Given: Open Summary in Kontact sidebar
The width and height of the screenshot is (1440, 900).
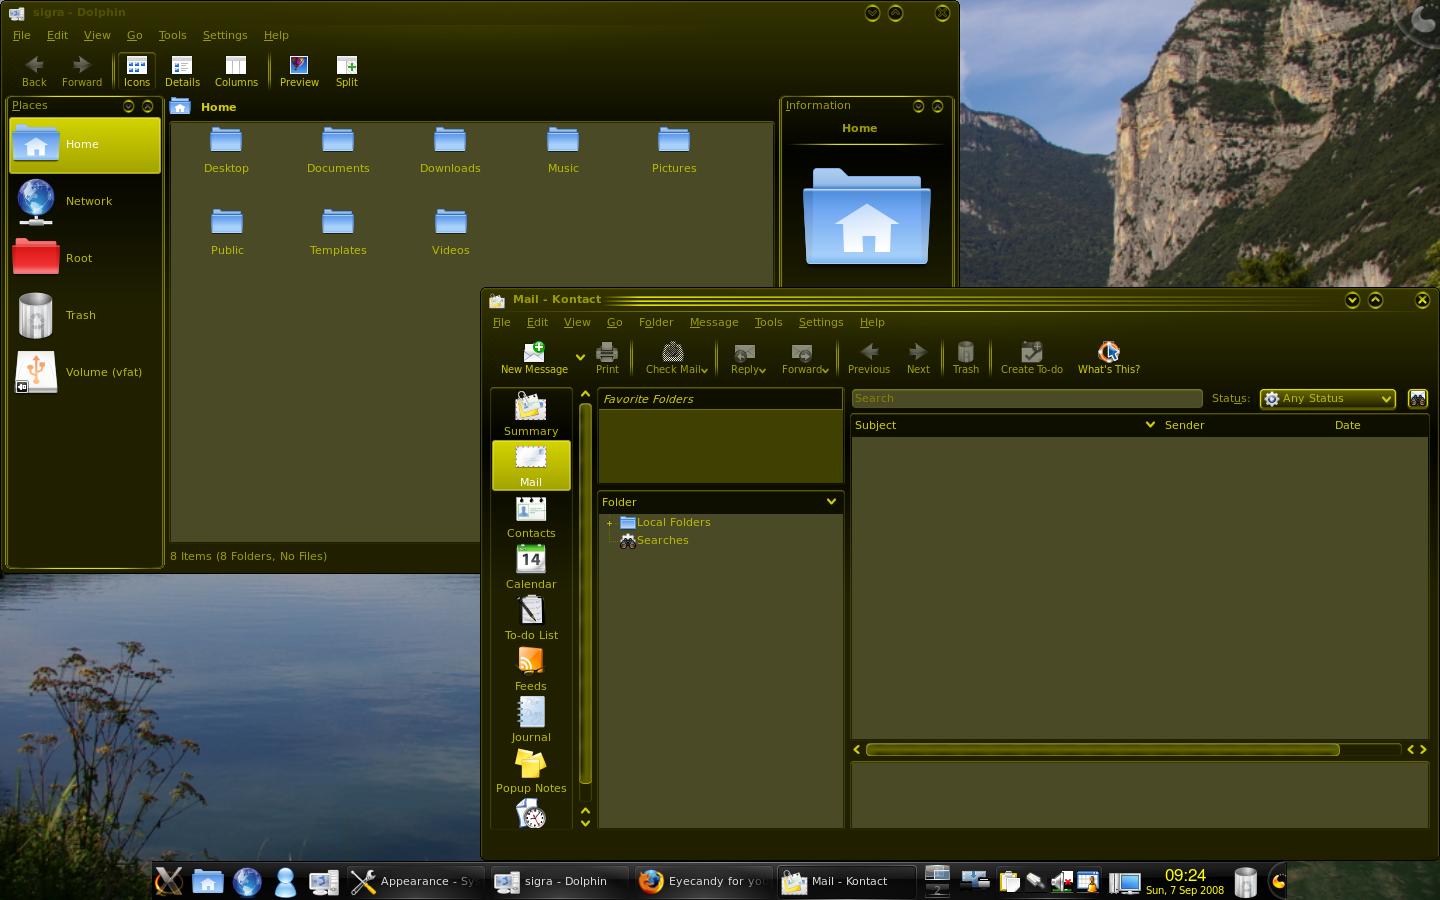Looking at the screenshot, I should click(x=531, y=414).
